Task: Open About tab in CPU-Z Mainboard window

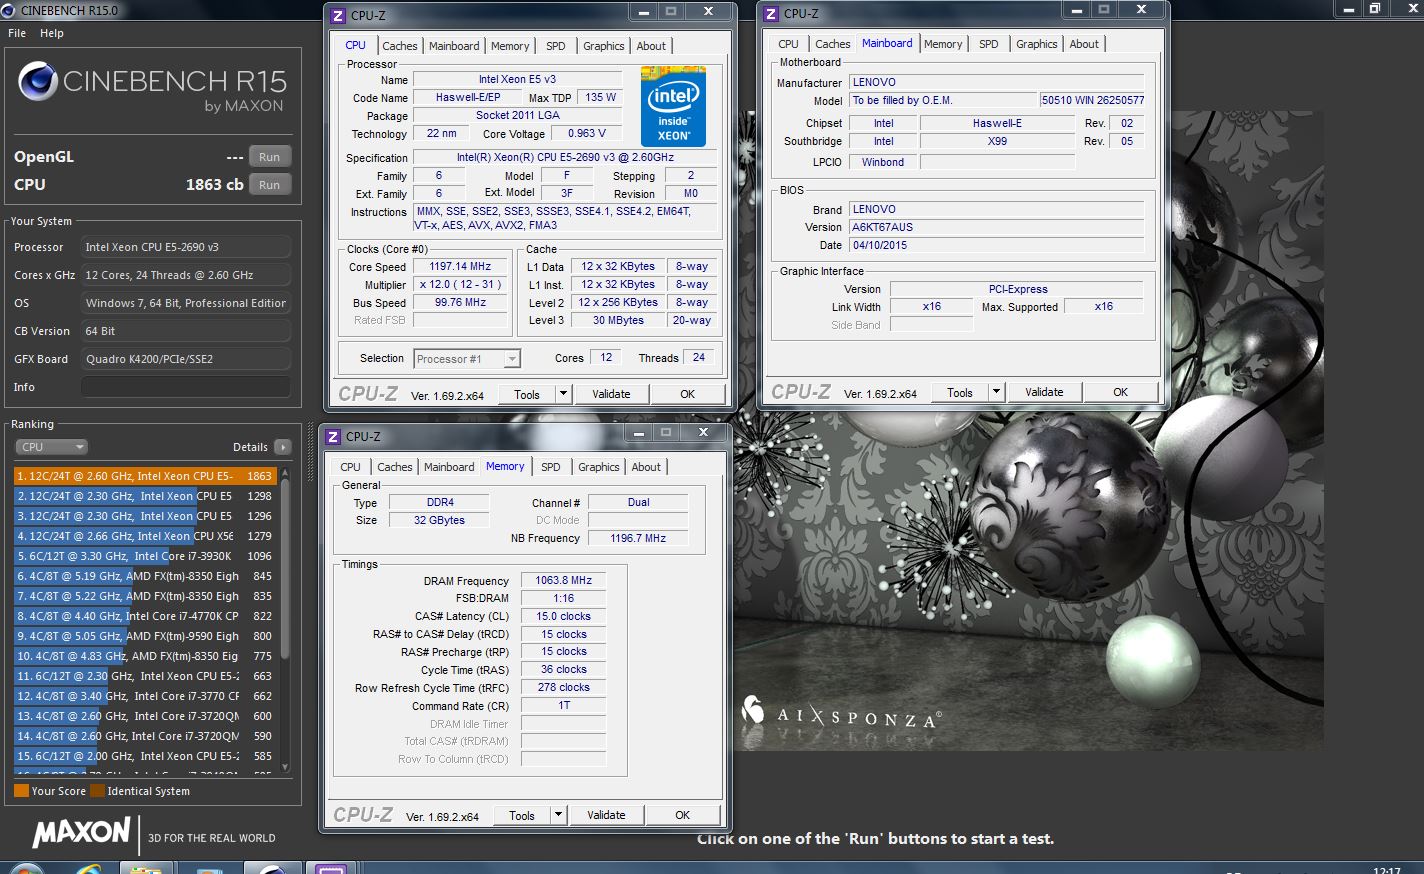Action: click(1084, 44)
